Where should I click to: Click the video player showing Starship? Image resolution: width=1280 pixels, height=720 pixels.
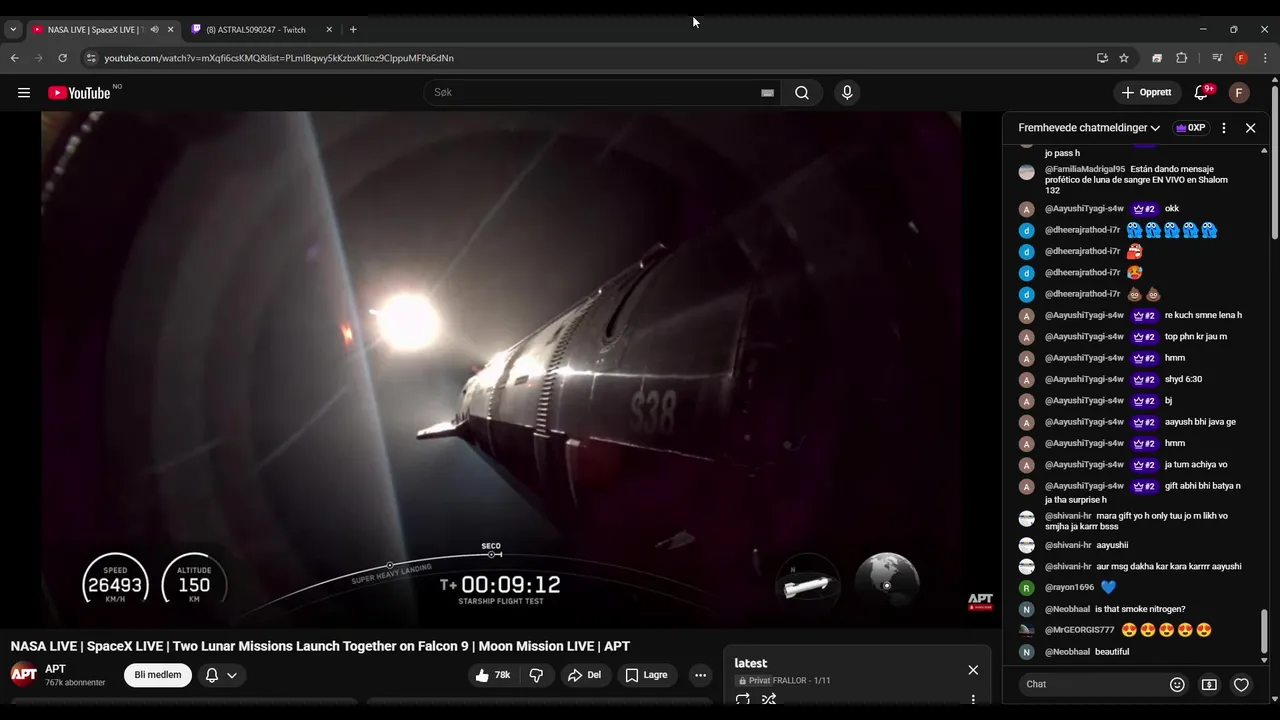pyautogui.click(x=501, y=370)
